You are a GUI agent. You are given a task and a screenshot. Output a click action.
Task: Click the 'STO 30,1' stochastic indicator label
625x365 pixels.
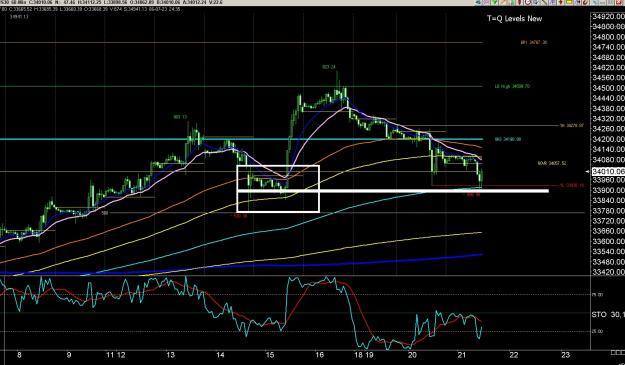coord(608,315)
